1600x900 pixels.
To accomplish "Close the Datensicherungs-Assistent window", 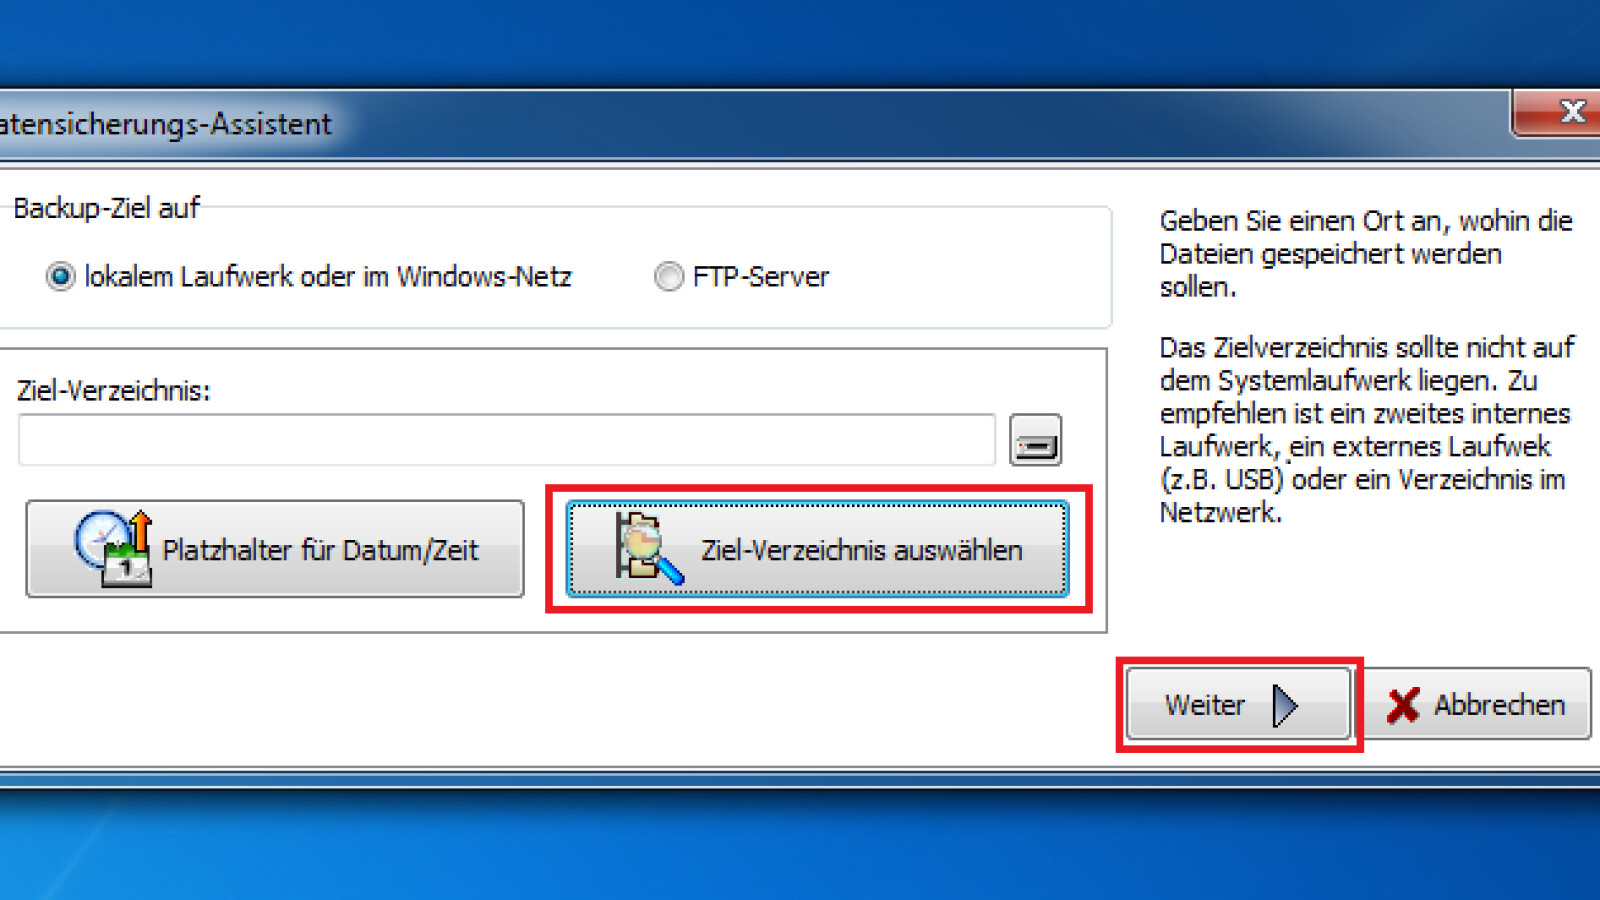I will point(1570,112).
